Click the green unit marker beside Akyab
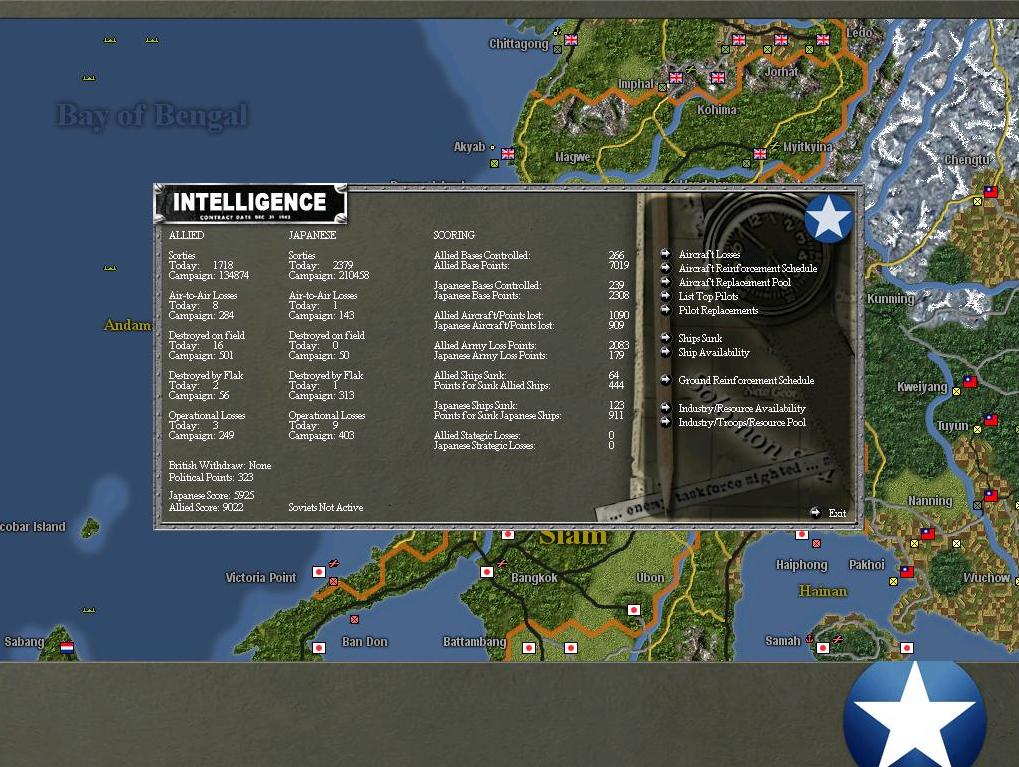 point(494,164)
